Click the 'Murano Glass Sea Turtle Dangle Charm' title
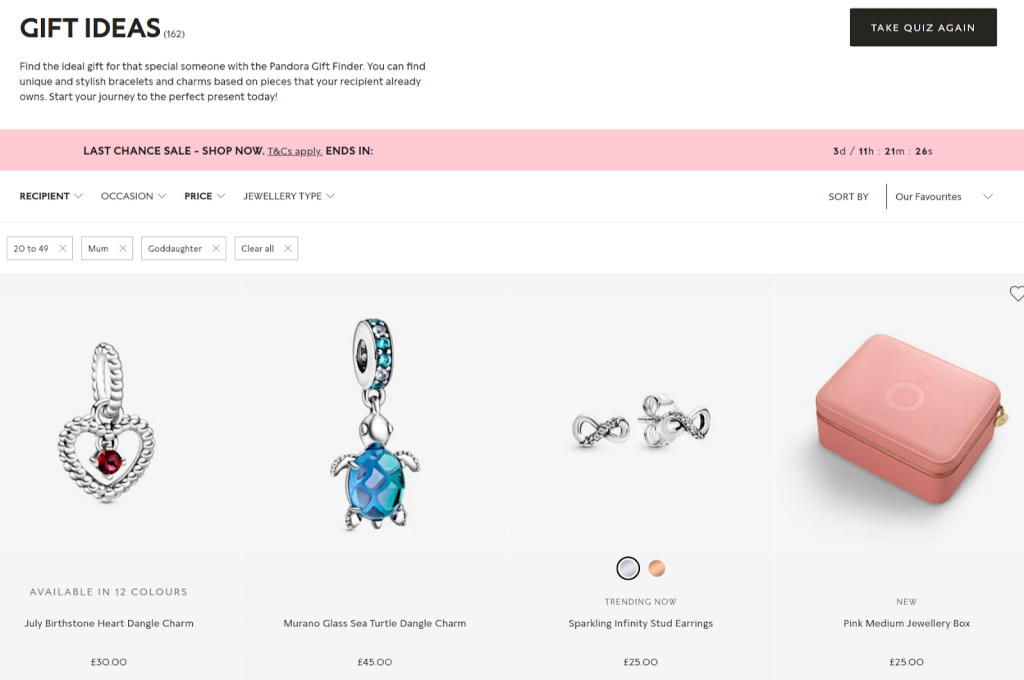 (375, 623)
